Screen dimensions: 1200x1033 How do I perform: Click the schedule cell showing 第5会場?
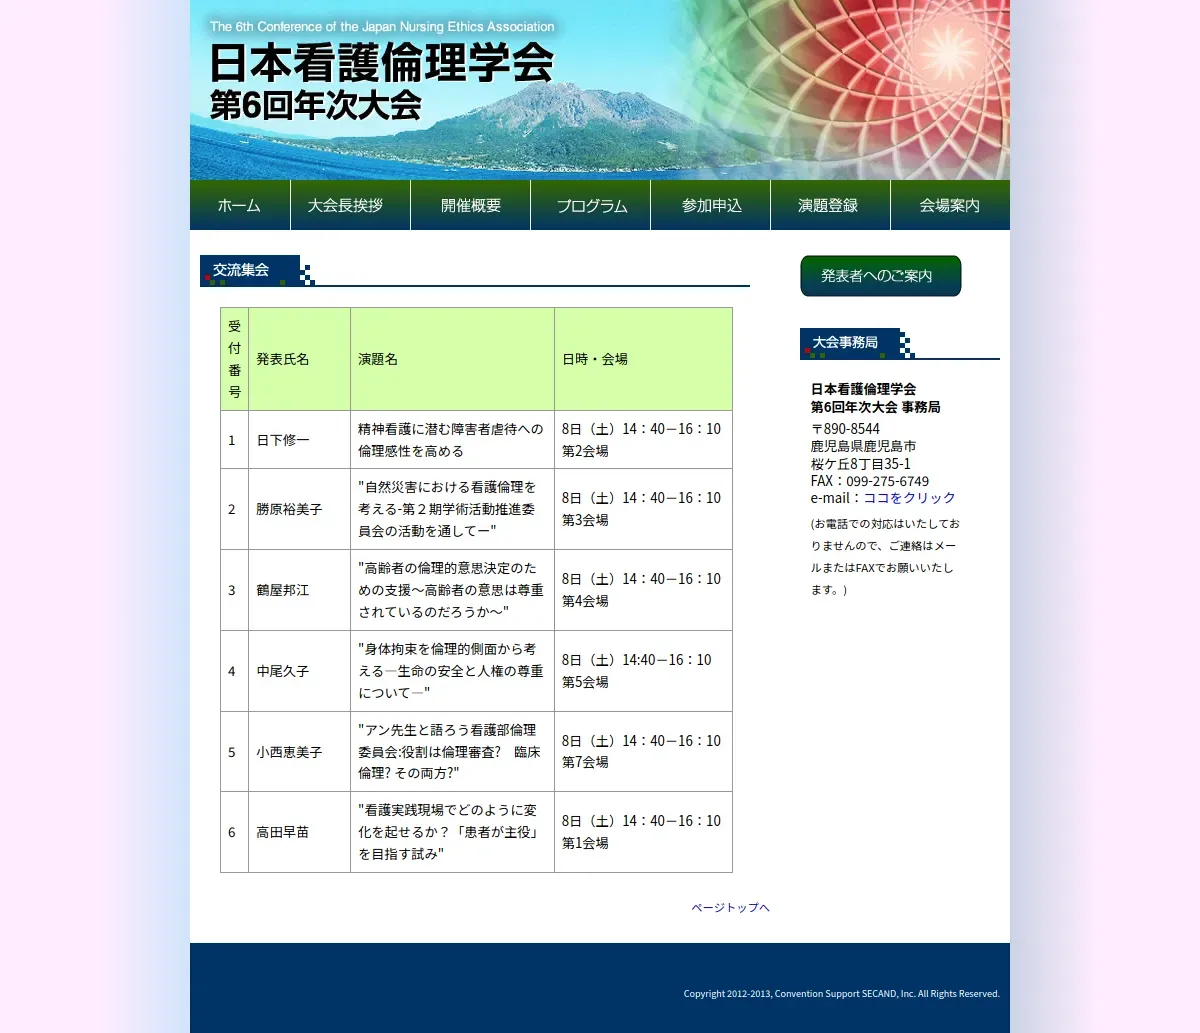643,671
